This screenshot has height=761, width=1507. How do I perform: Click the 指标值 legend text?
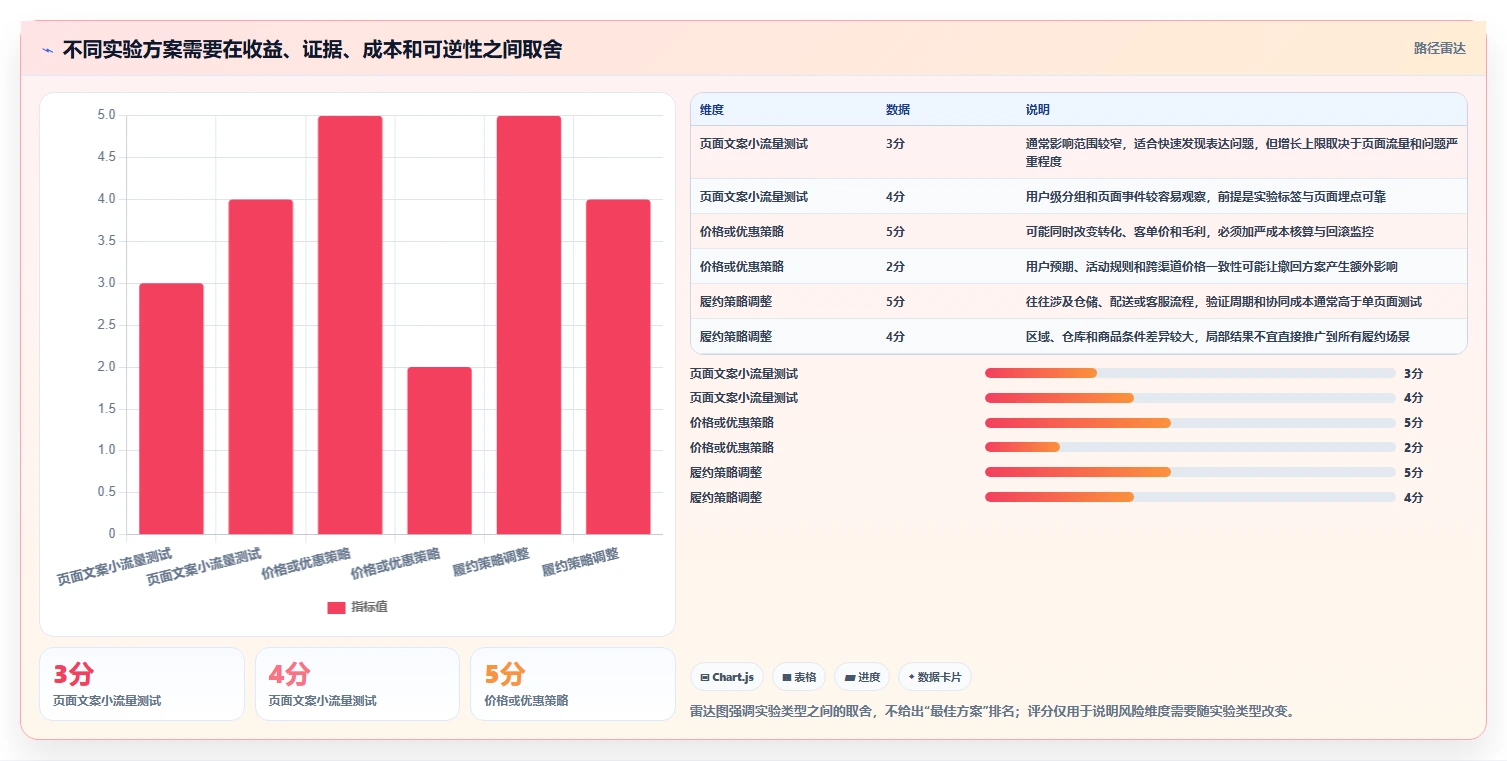(x=369, y=607)
